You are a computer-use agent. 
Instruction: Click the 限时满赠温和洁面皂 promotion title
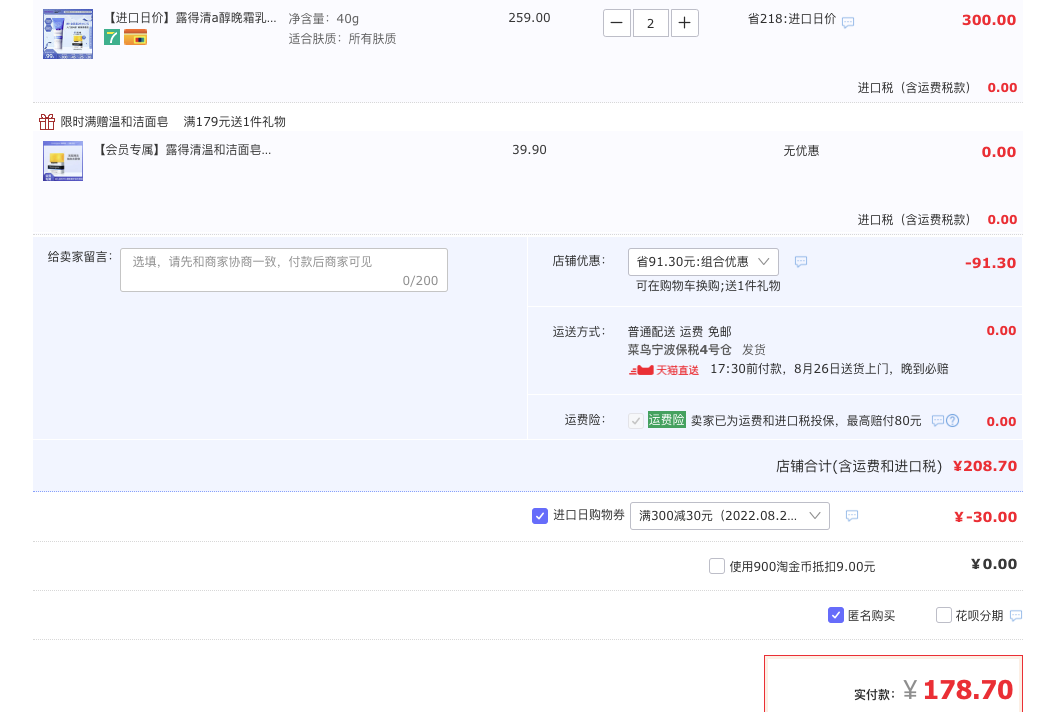[x=114, y=121]
